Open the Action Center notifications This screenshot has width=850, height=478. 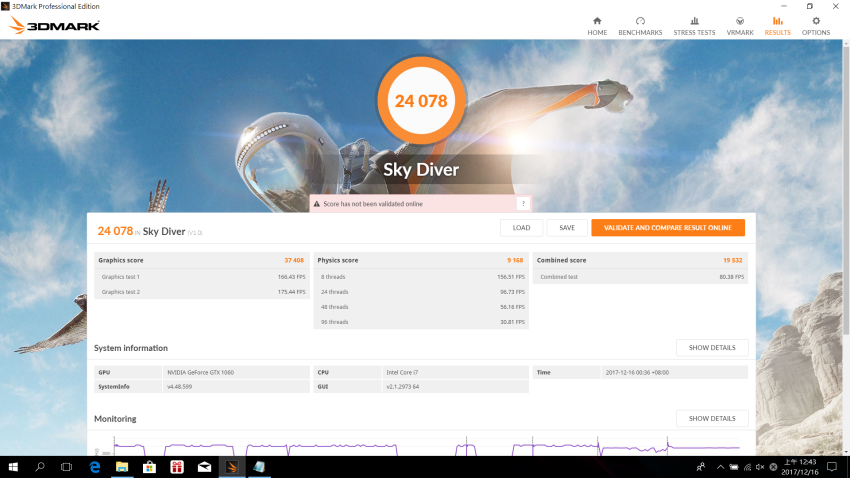[832, 467]
